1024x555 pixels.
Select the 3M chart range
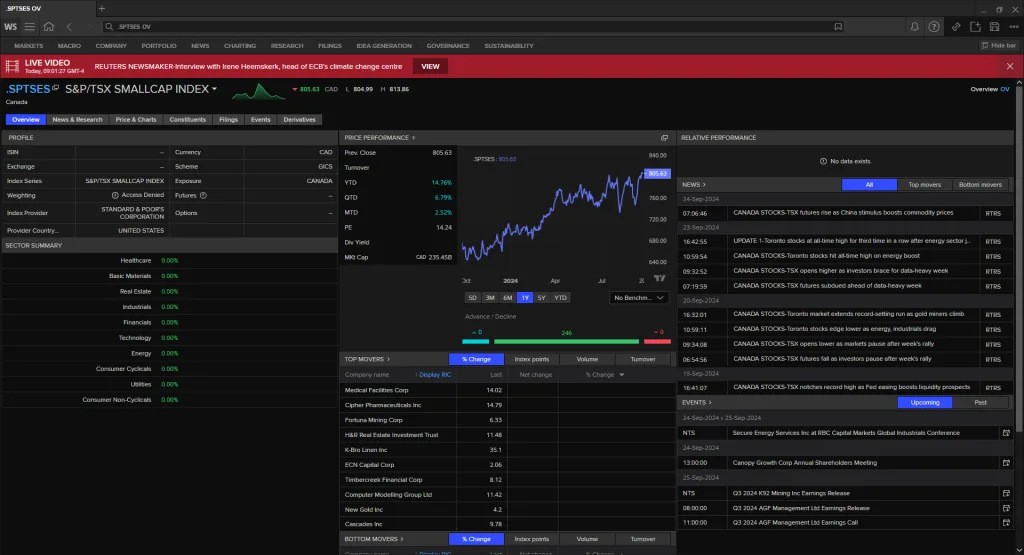[490, 298]
